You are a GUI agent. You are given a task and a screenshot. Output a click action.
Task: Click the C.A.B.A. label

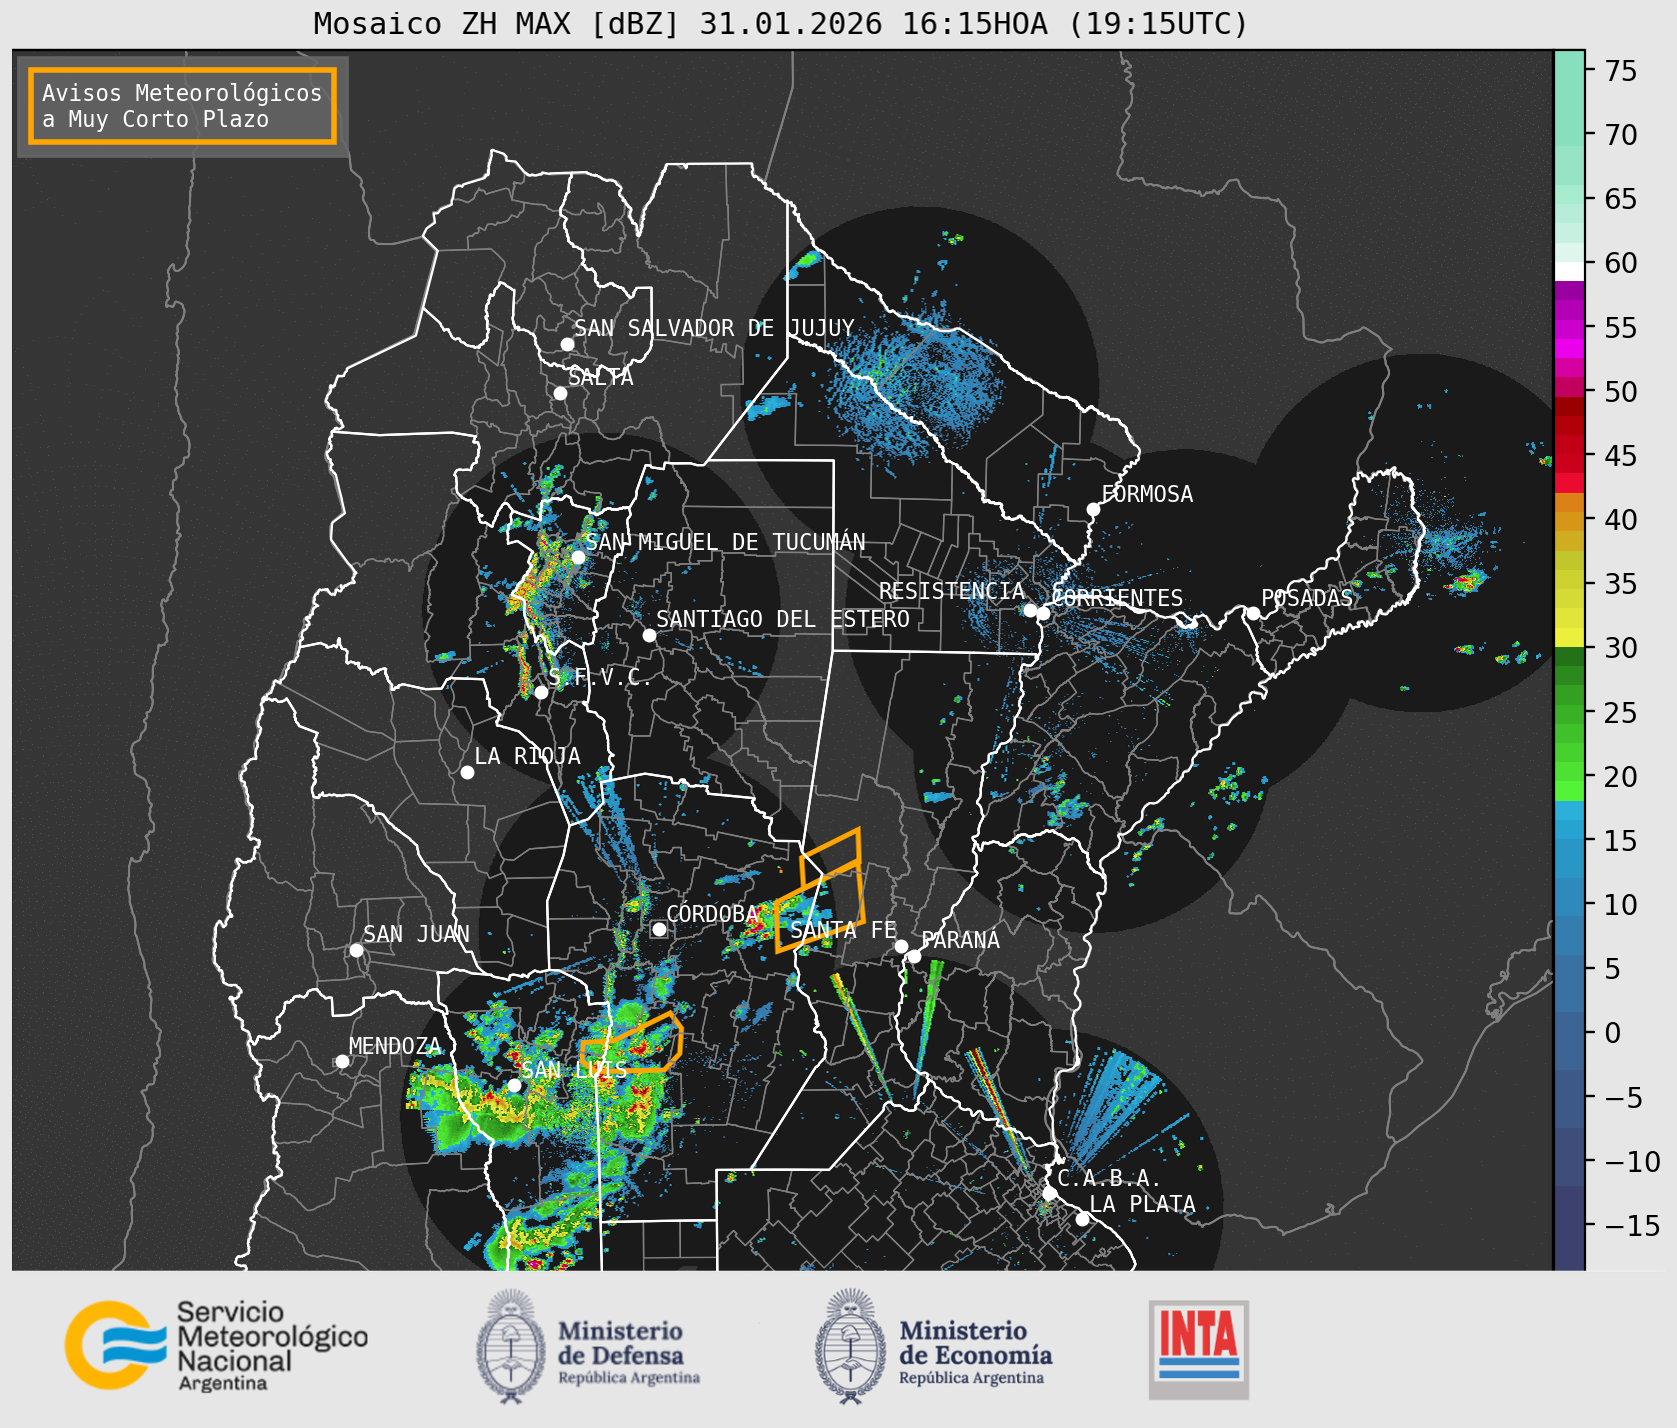click(x=1109, y=1178)
